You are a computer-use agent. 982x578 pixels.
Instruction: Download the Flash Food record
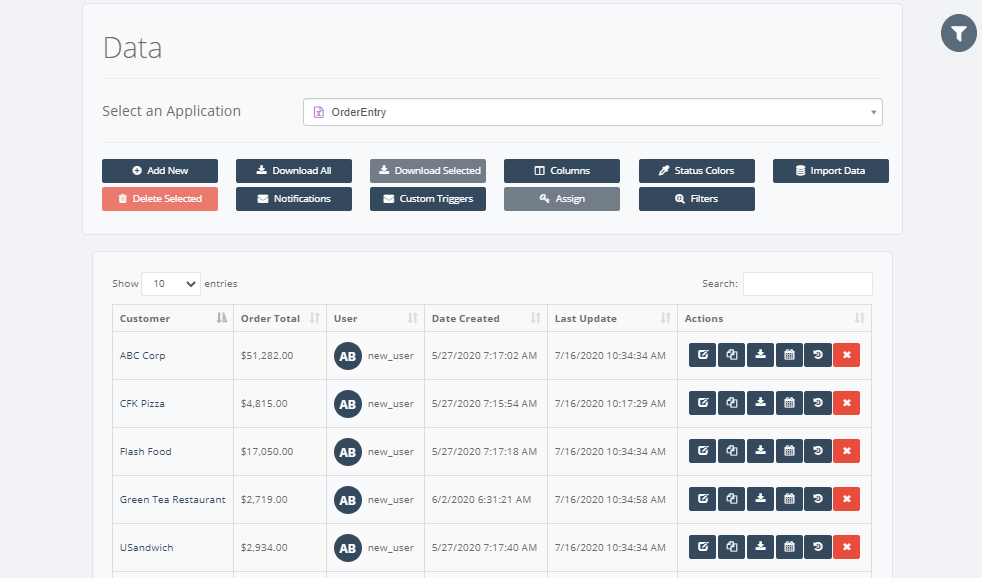[x=760, y=451]
